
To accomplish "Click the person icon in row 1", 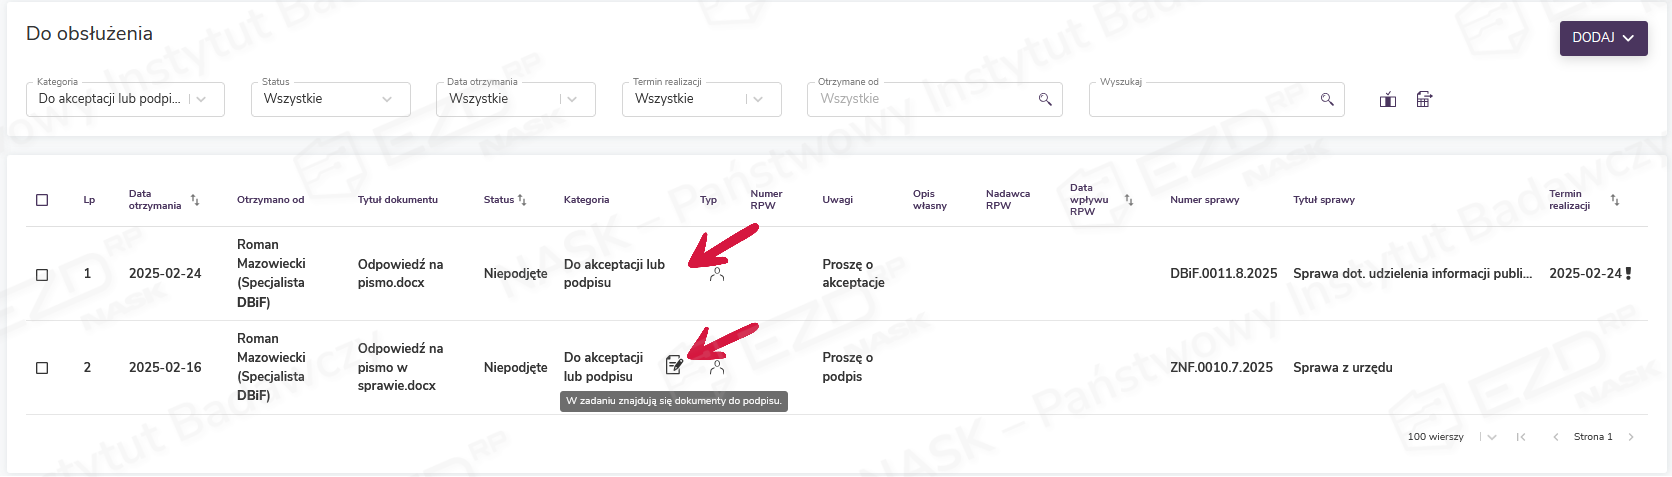I will [x=717, y=274].
